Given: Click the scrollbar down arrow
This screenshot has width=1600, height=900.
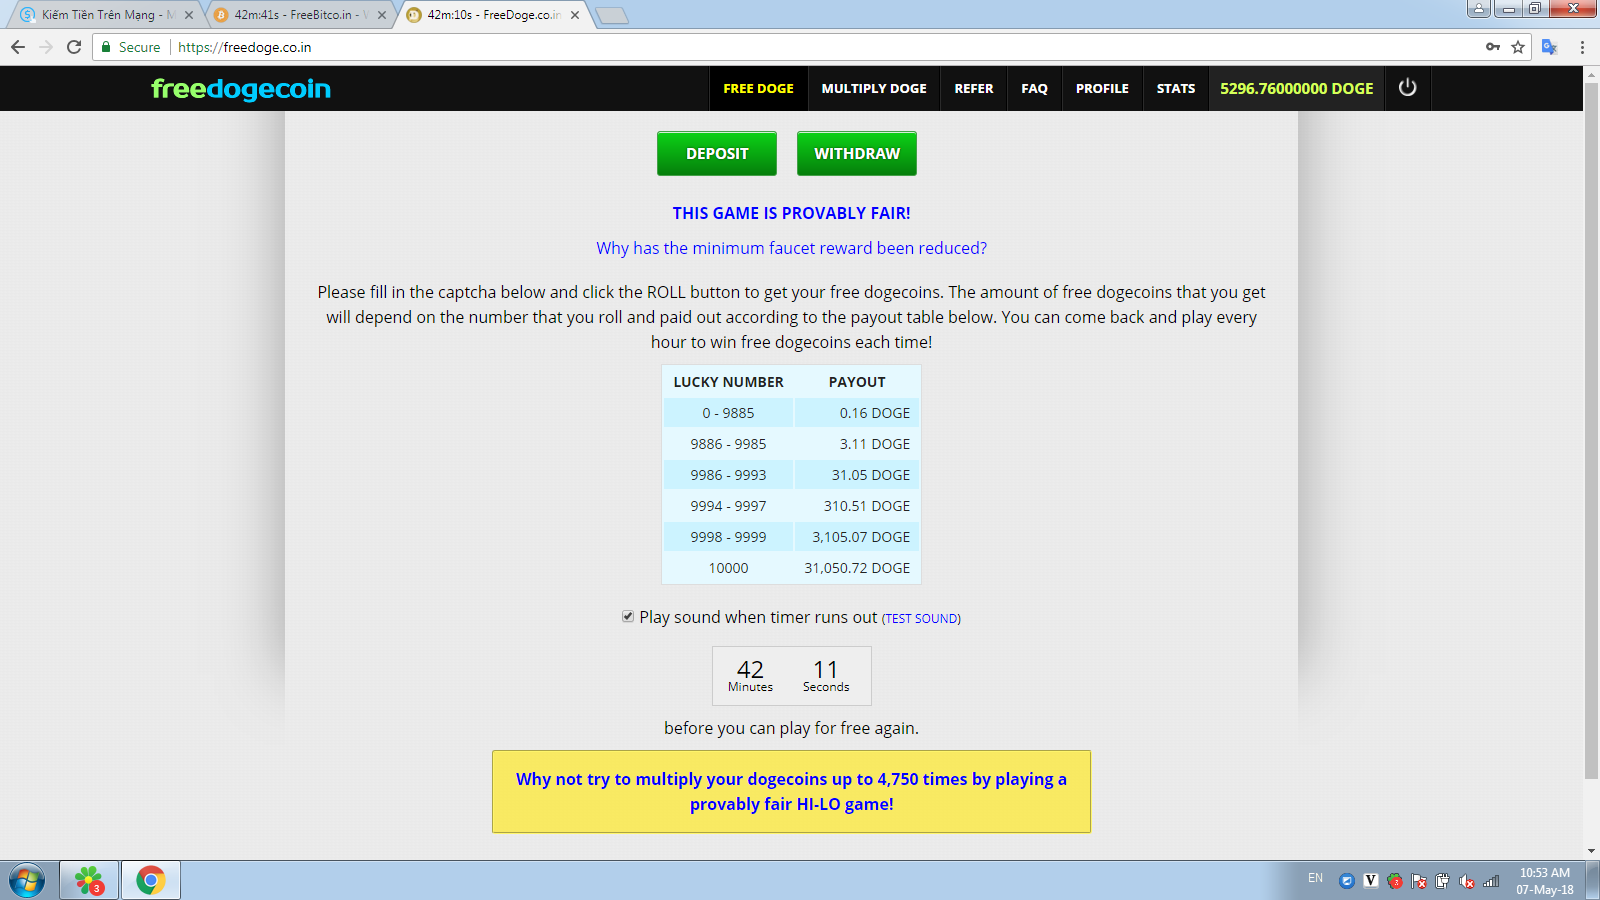Looking at the screenshot, I should 1591,851.
